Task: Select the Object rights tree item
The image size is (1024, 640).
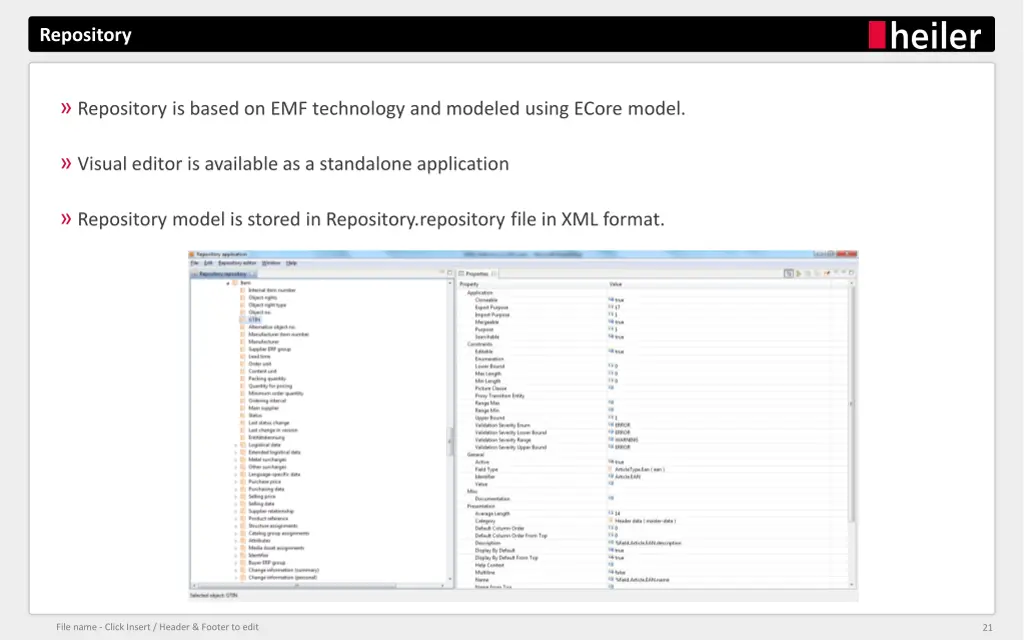Action: [x=263, y=298]
